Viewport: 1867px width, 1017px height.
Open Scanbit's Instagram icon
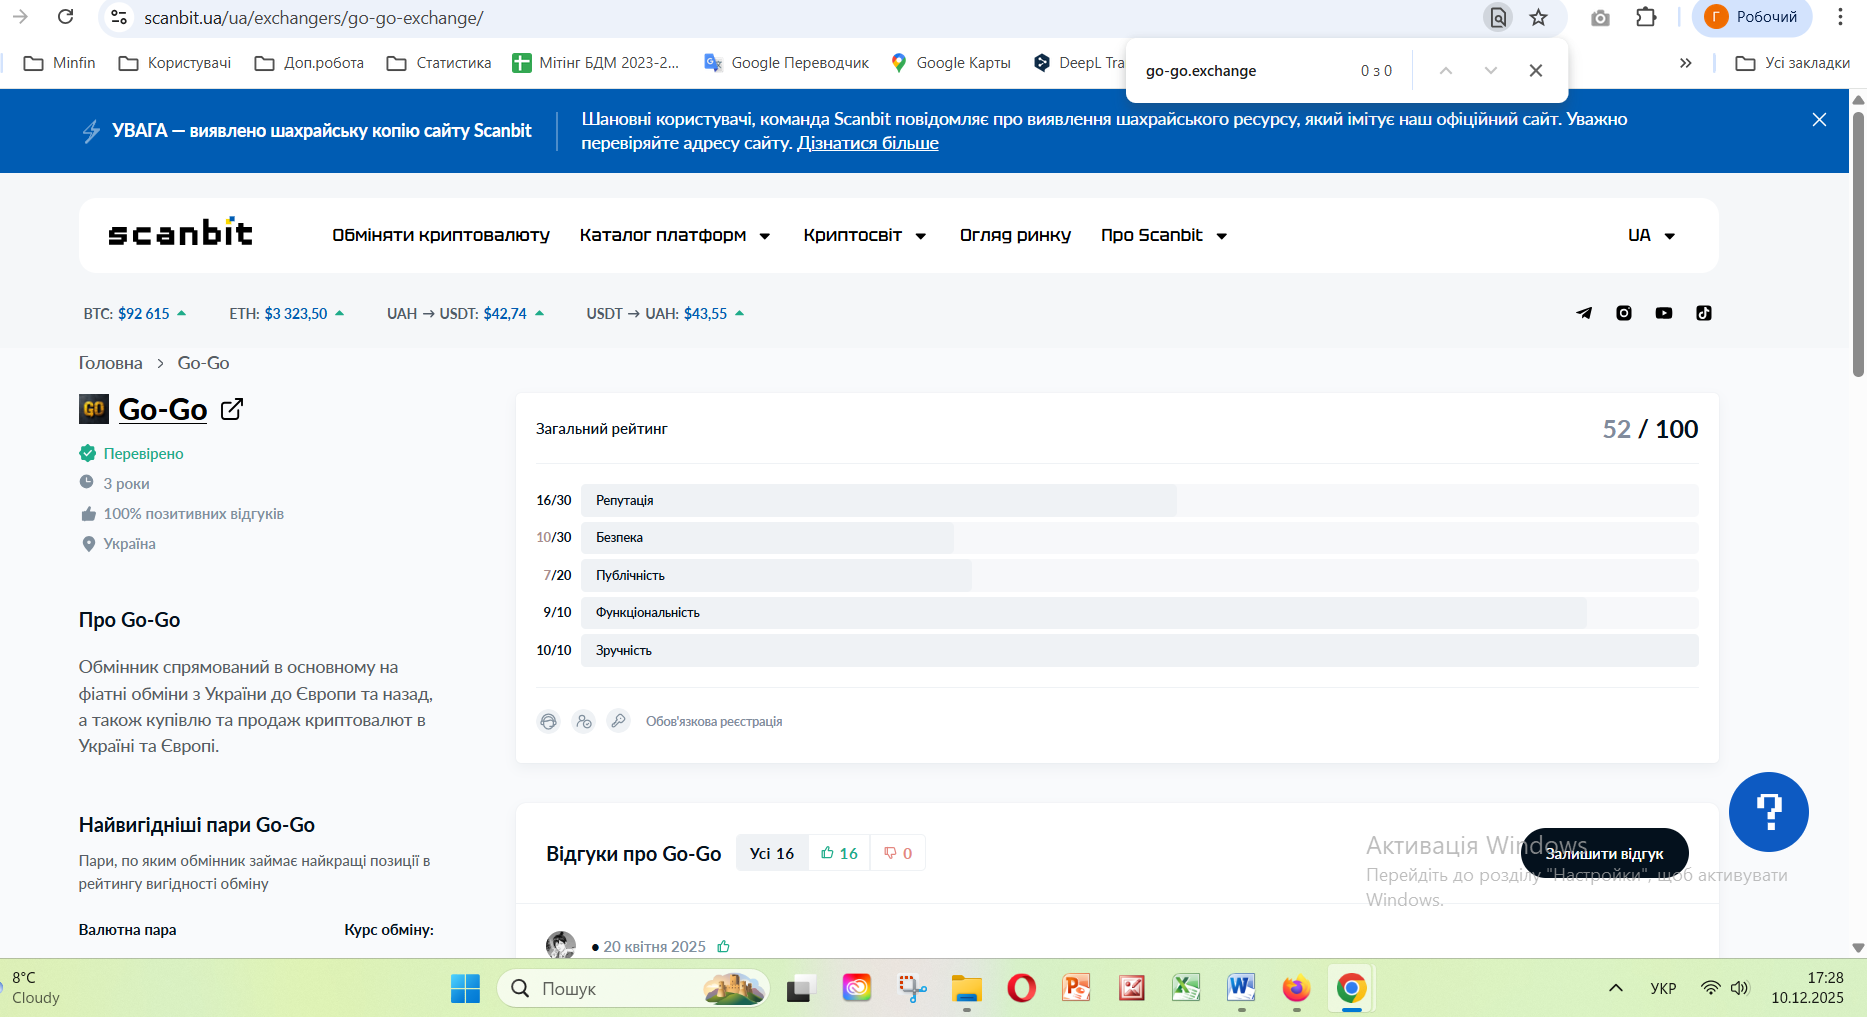coord(1624,313)
